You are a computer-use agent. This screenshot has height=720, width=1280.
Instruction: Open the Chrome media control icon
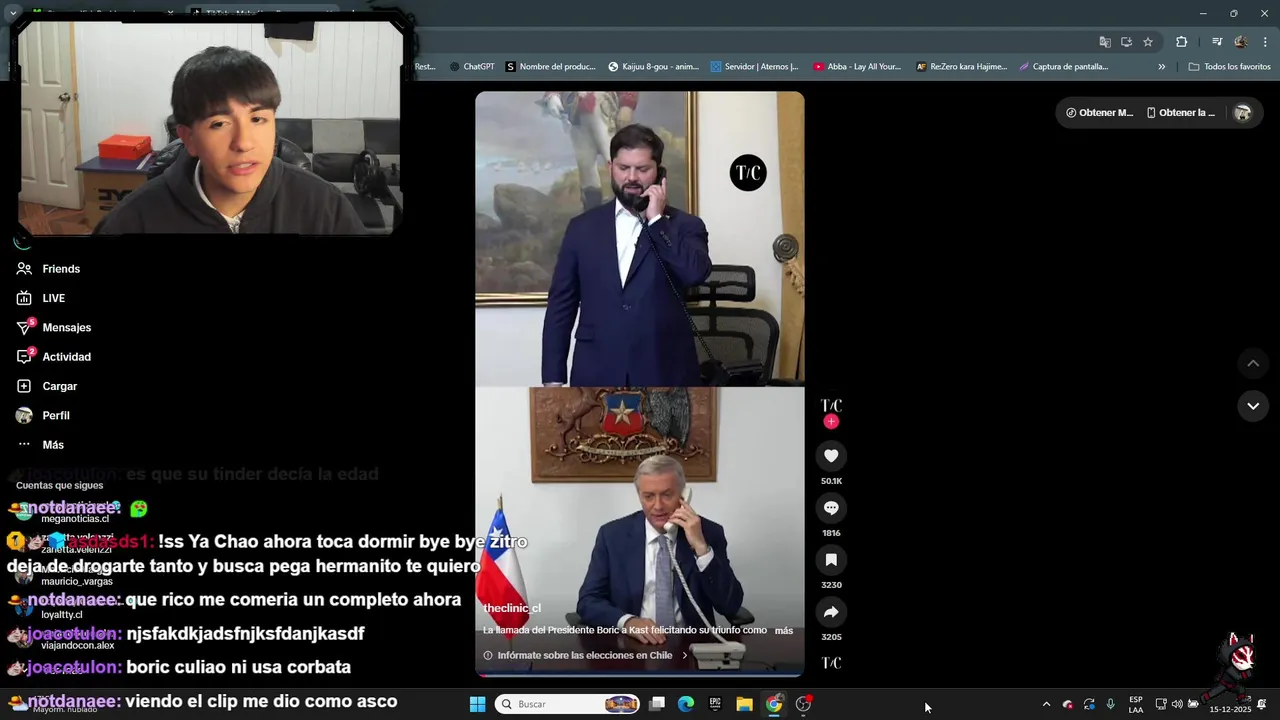pos(1217,42)
